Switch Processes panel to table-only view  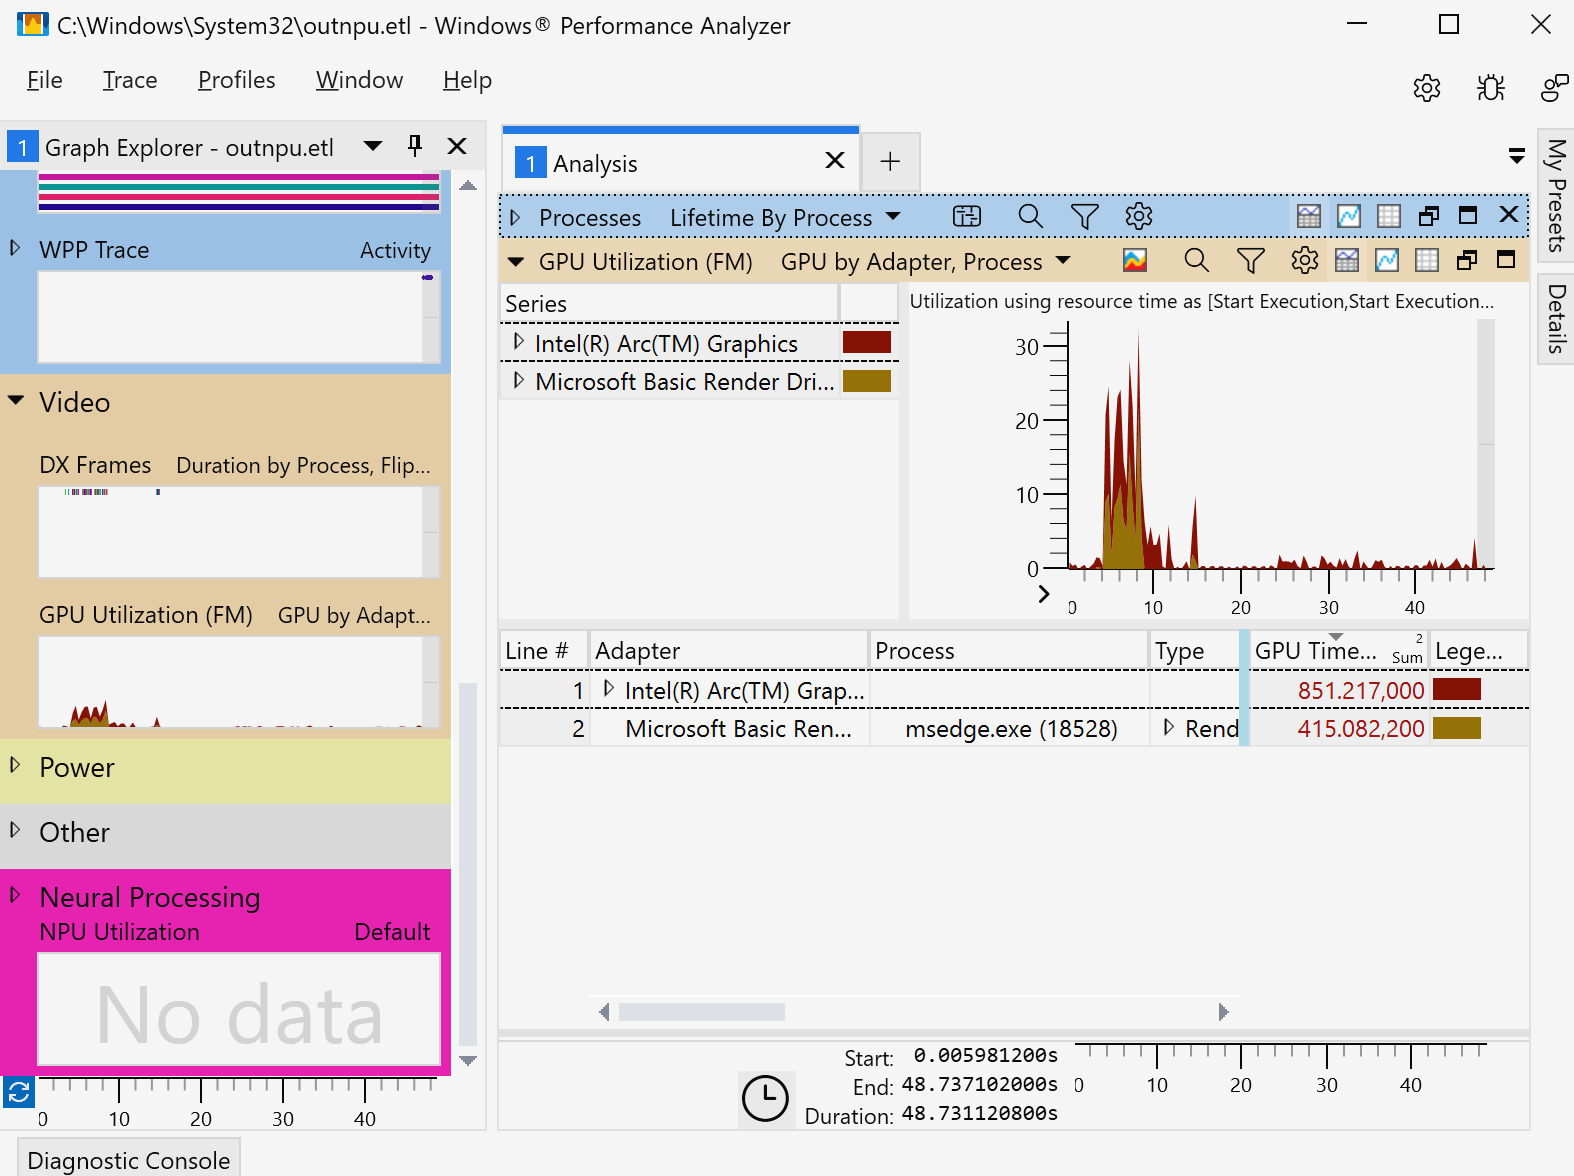pos(1389,216)
